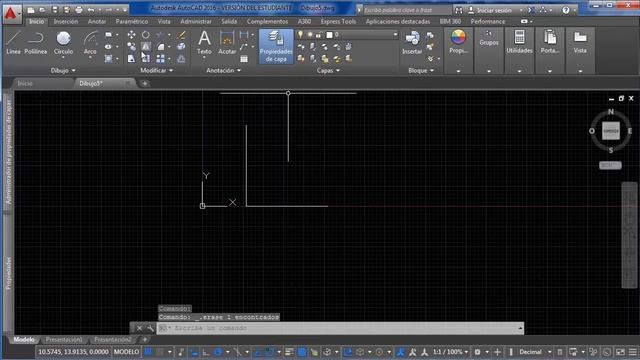Click the Table (Tabla) icon
640x360 pixels.
[x=244, y=59]
